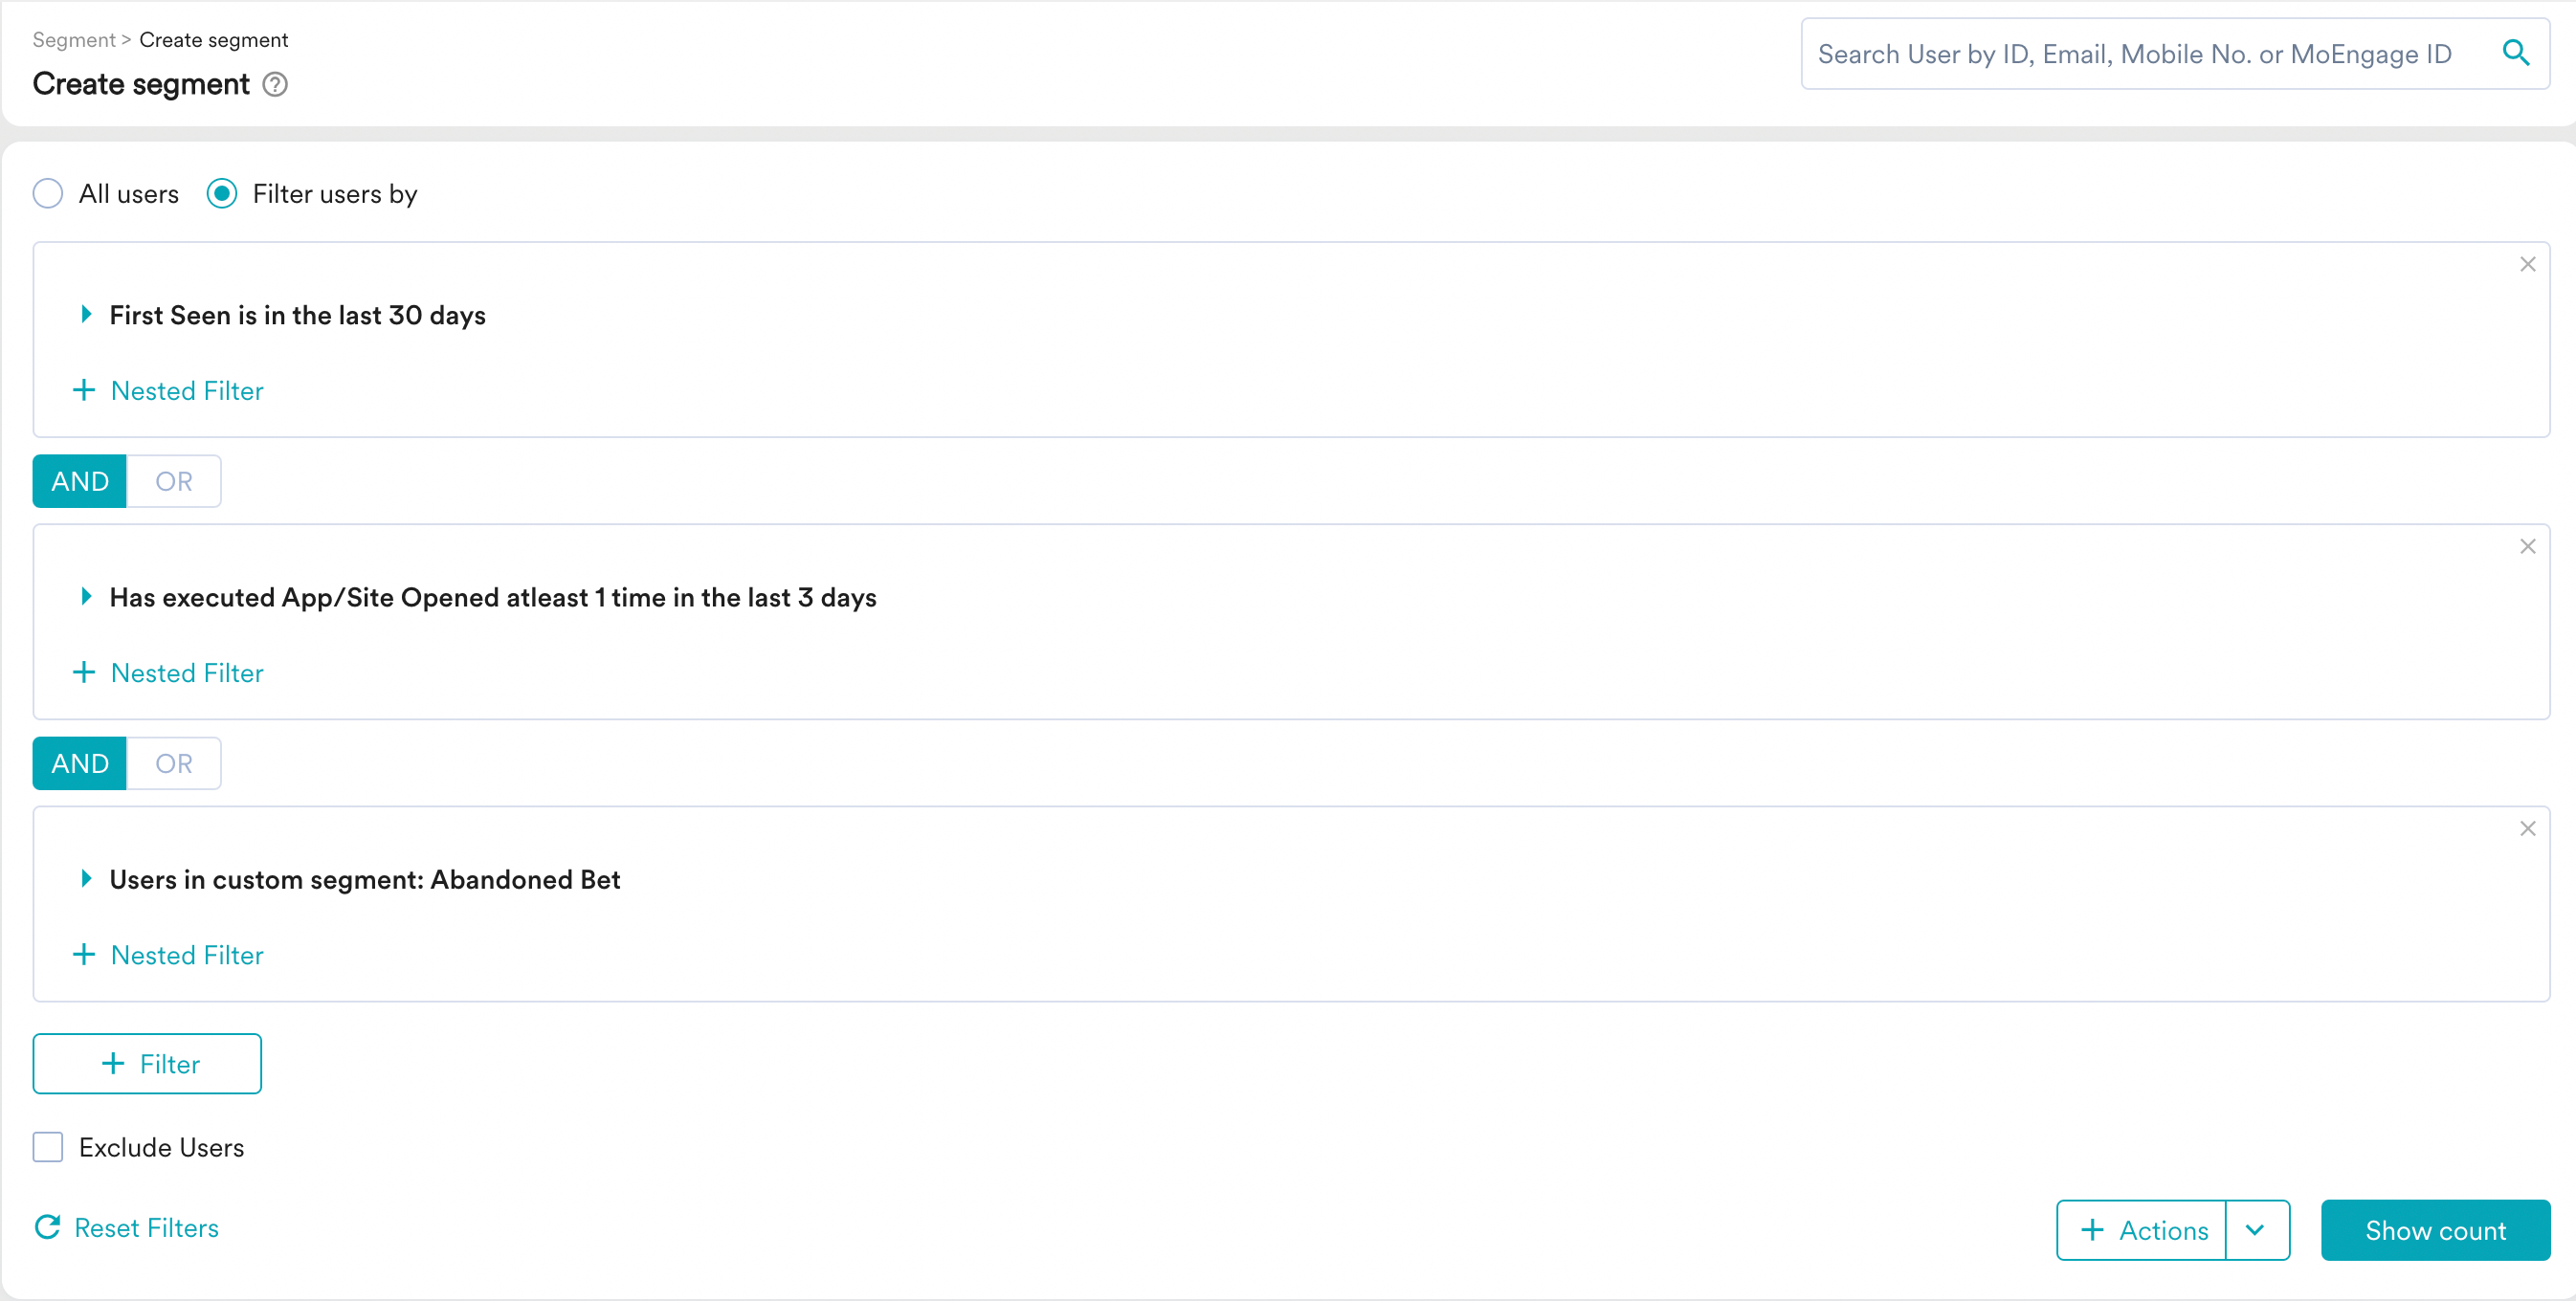
Task: Click the Show count button
Action: 2434,1230
